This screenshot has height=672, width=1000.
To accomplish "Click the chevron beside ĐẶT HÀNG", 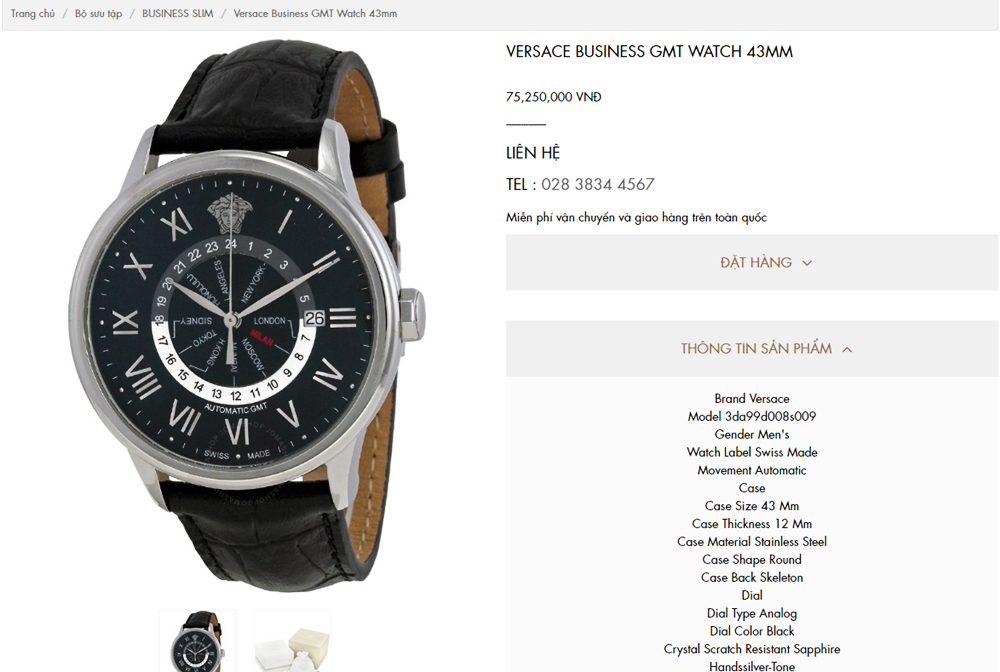I will click(807, 263).
